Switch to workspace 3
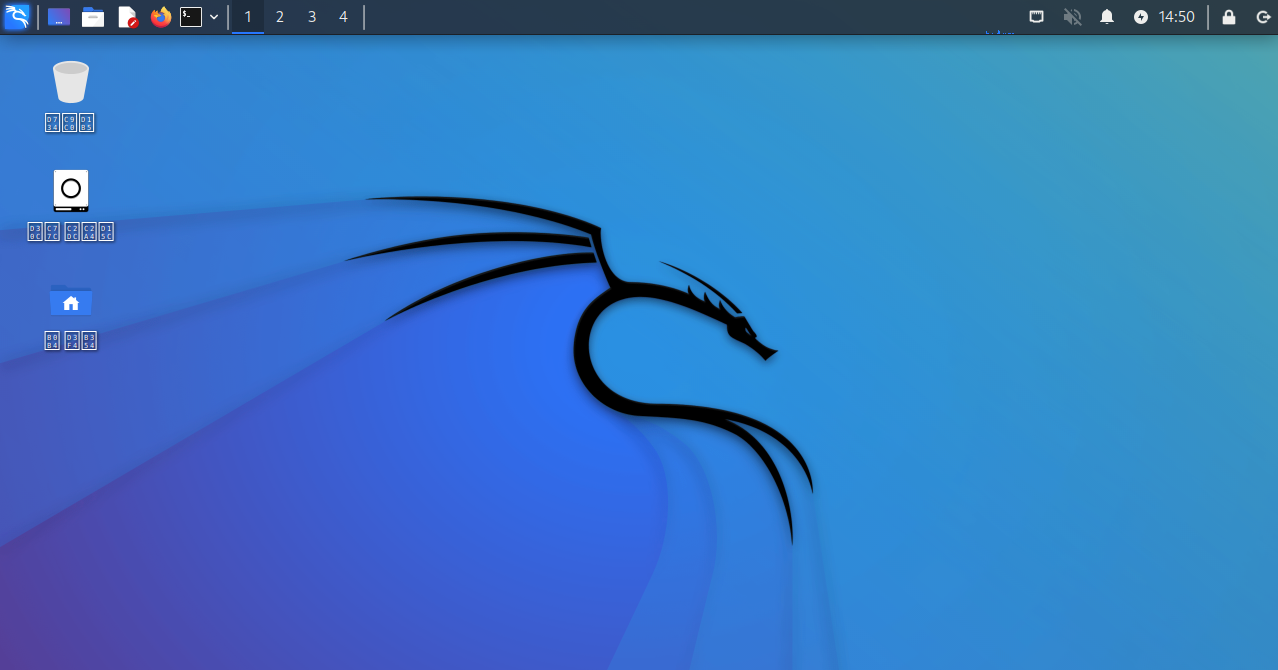The width and height of the screenshot is (1278, 670). [x=312, y=17]
